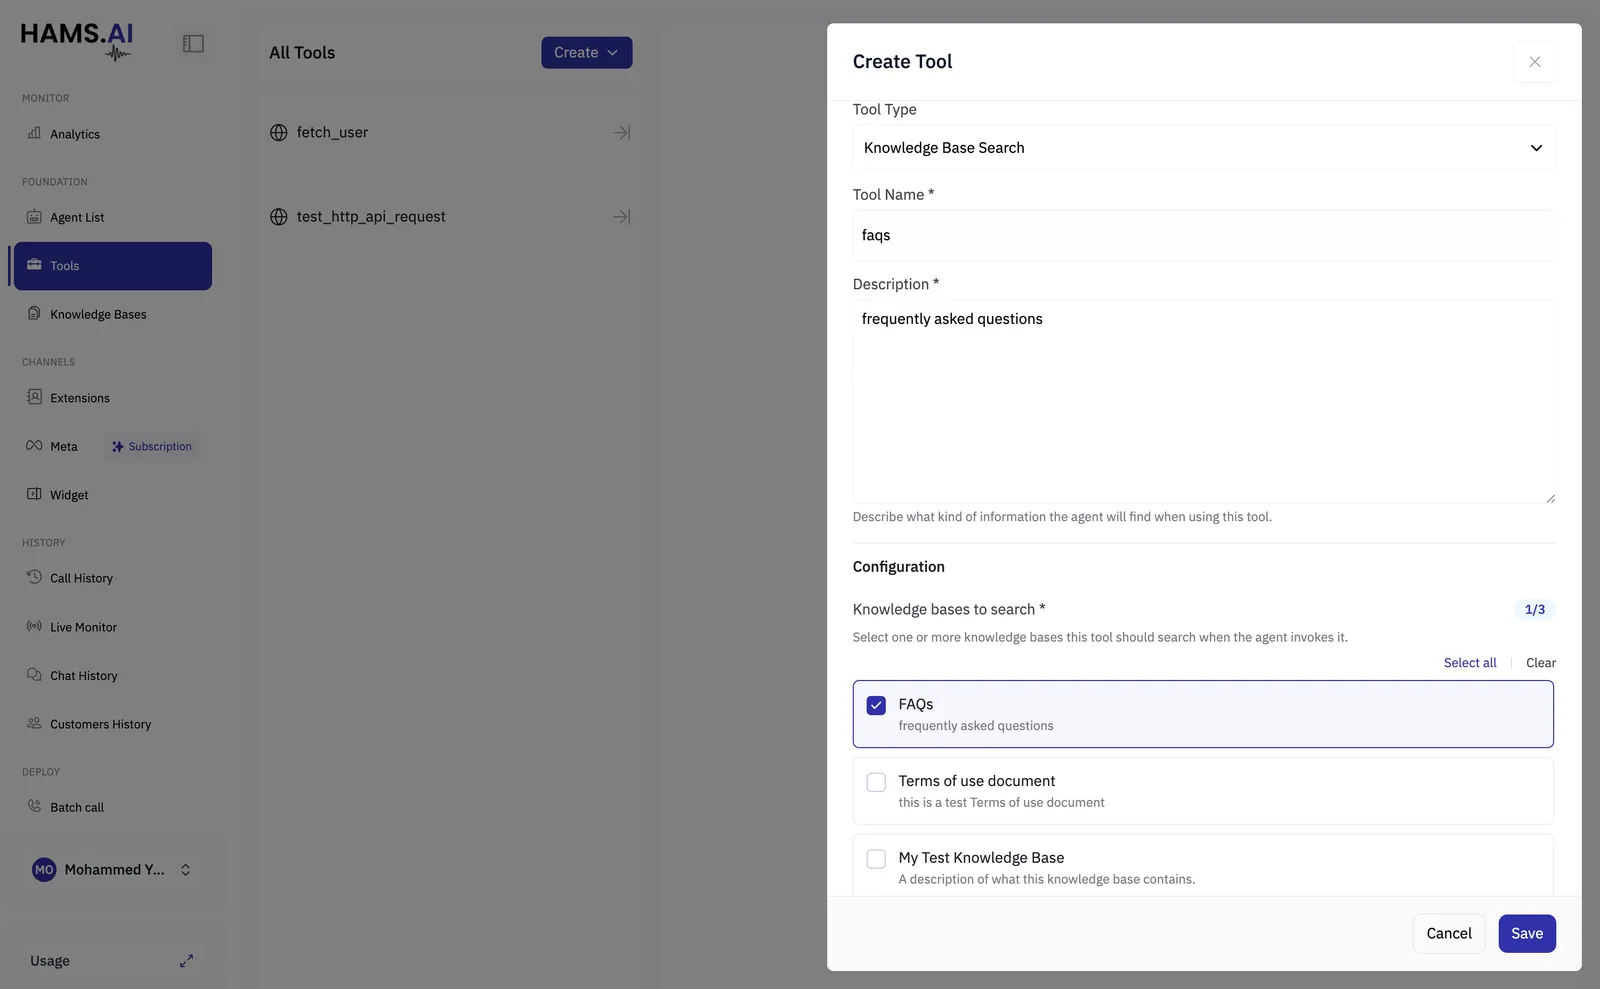This screenshot has width=1600, height=989.
Task: Click the Call History clock icon
Action: 34,577
